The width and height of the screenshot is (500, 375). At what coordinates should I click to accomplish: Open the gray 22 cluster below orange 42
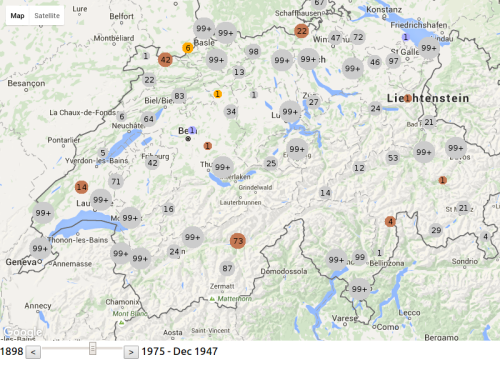[149, 80]
